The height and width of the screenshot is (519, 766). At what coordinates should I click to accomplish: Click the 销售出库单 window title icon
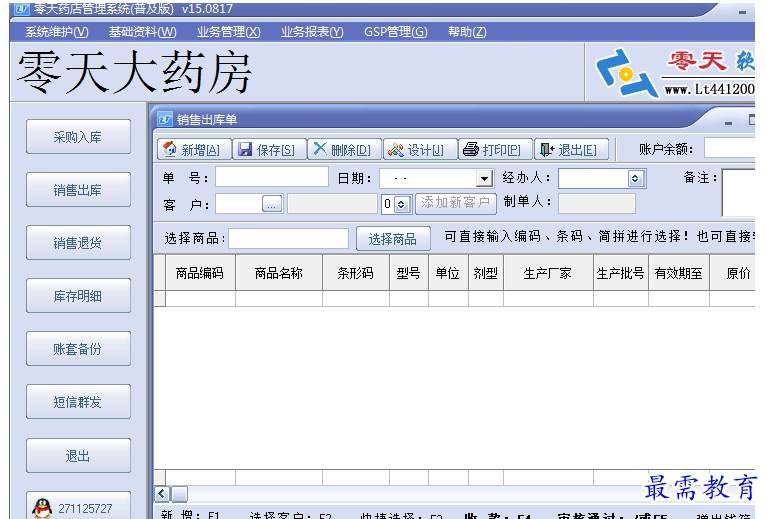[165, 119]
